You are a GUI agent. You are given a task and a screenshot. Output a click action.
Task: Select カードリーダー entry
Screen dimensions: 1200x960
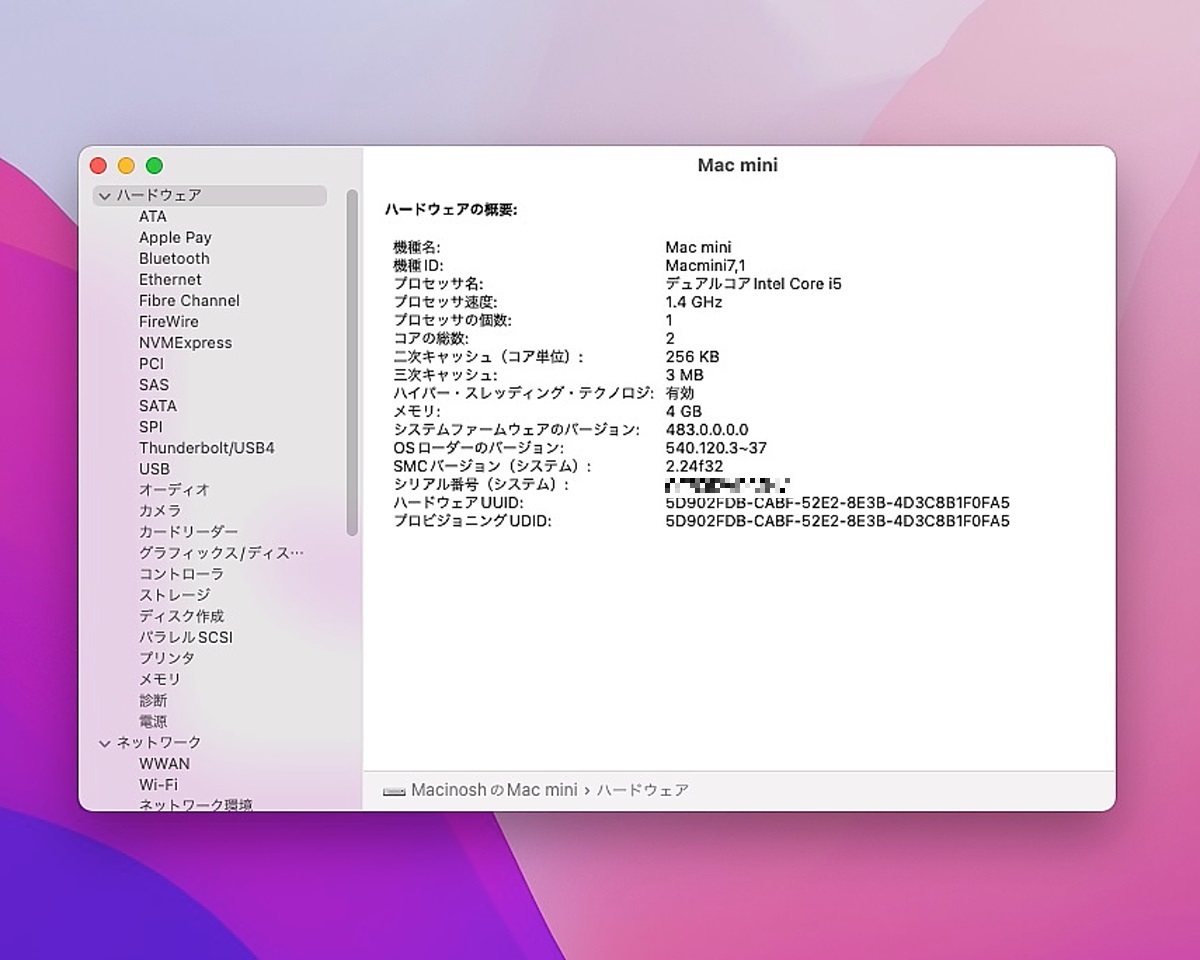pyautogui.click(x=188, y=532)
